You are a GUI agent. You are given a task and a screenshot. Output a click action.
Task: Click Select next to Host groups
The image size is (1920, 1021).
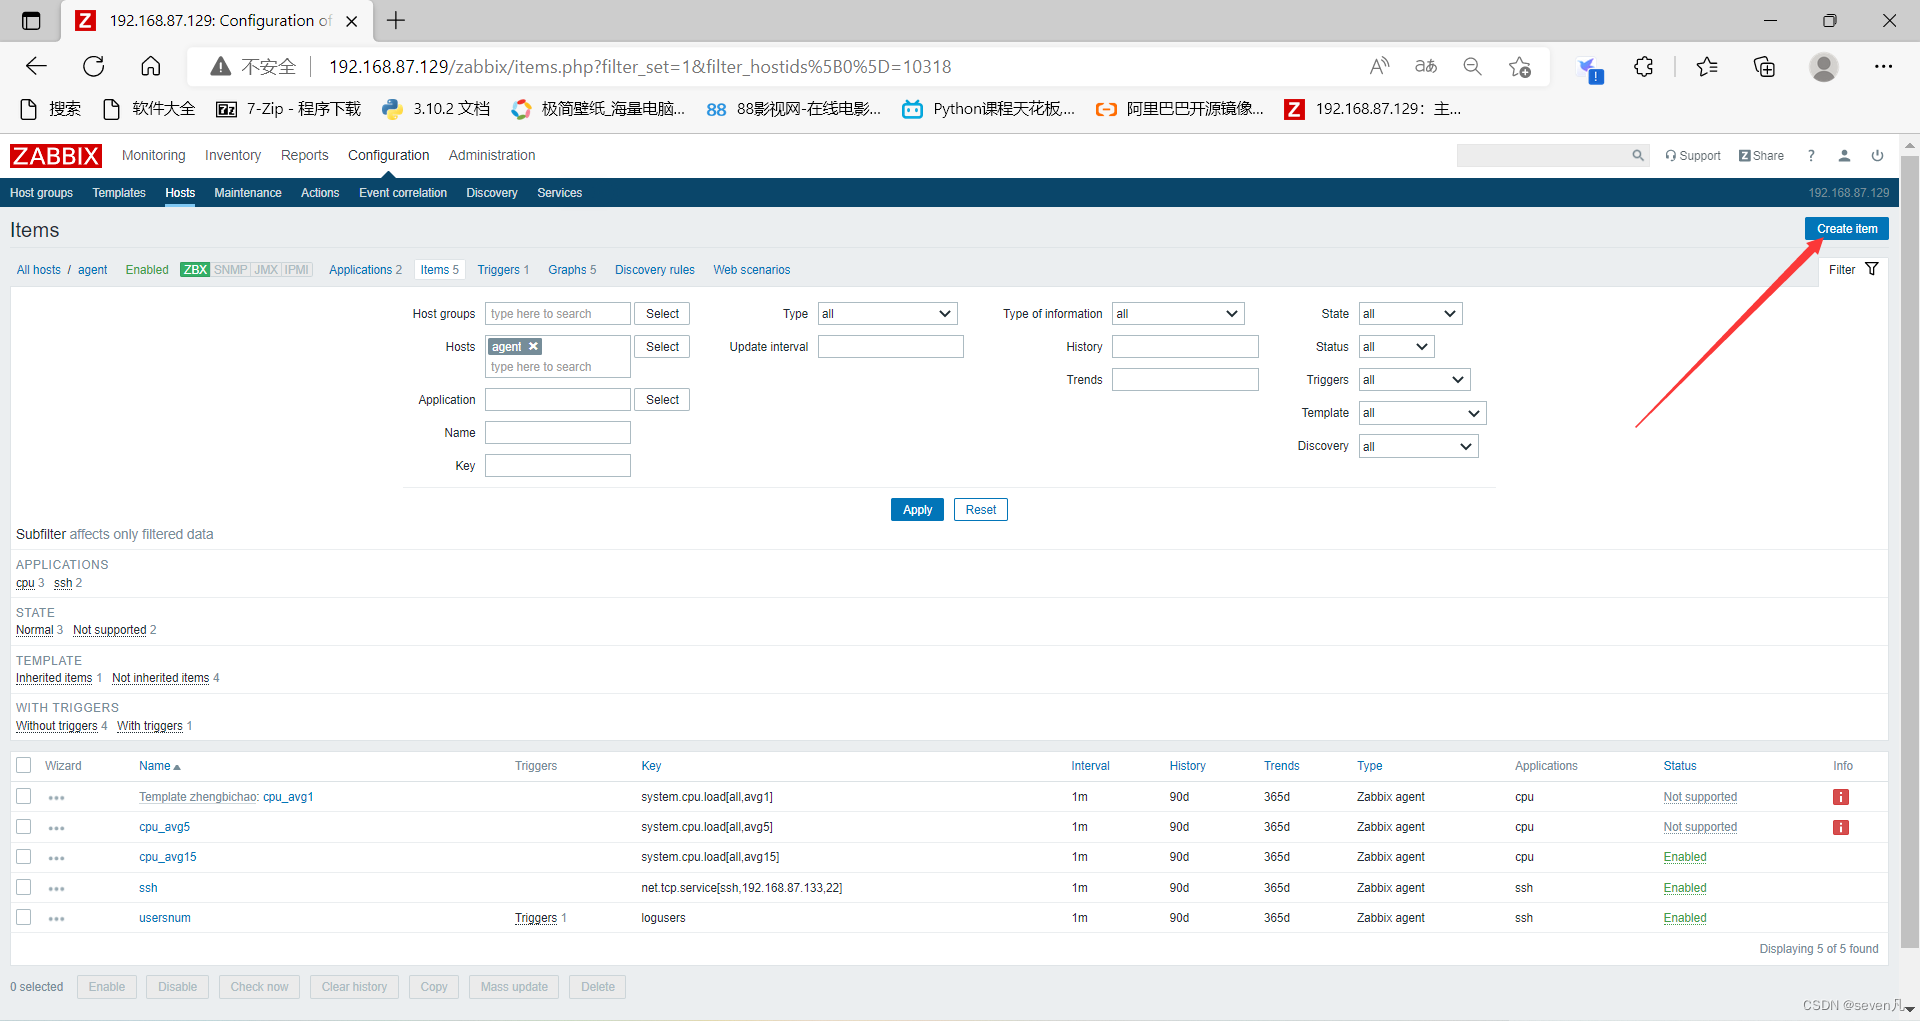point(662,314)
